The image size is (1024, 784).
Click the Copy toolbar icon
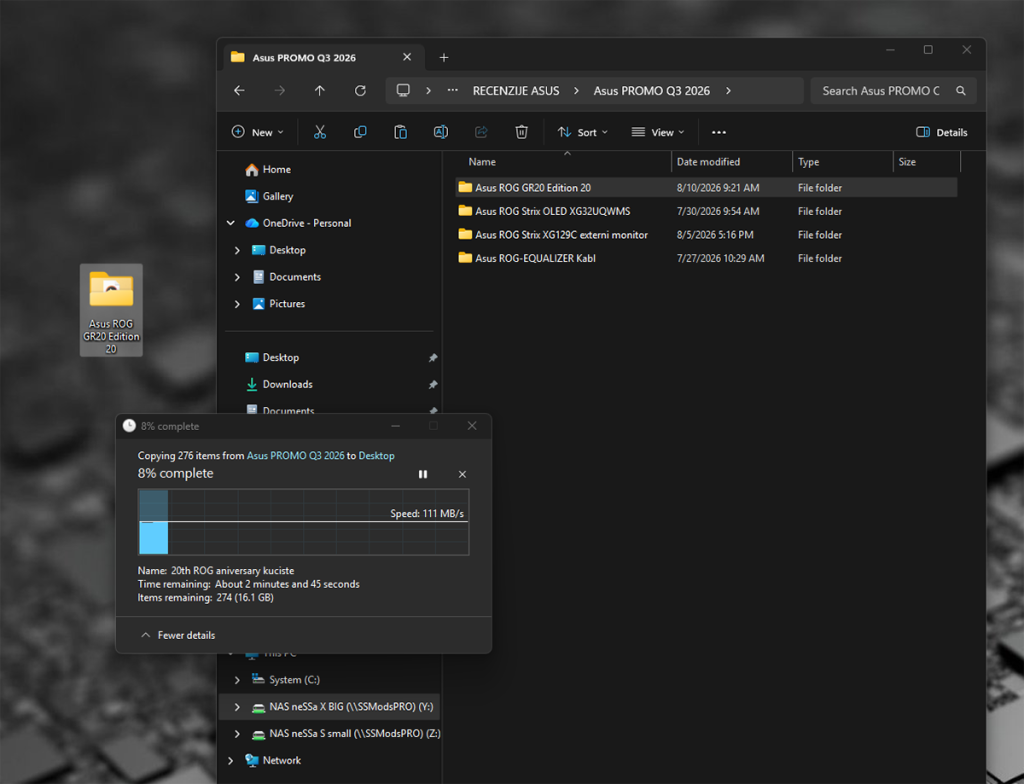point(360,132)
